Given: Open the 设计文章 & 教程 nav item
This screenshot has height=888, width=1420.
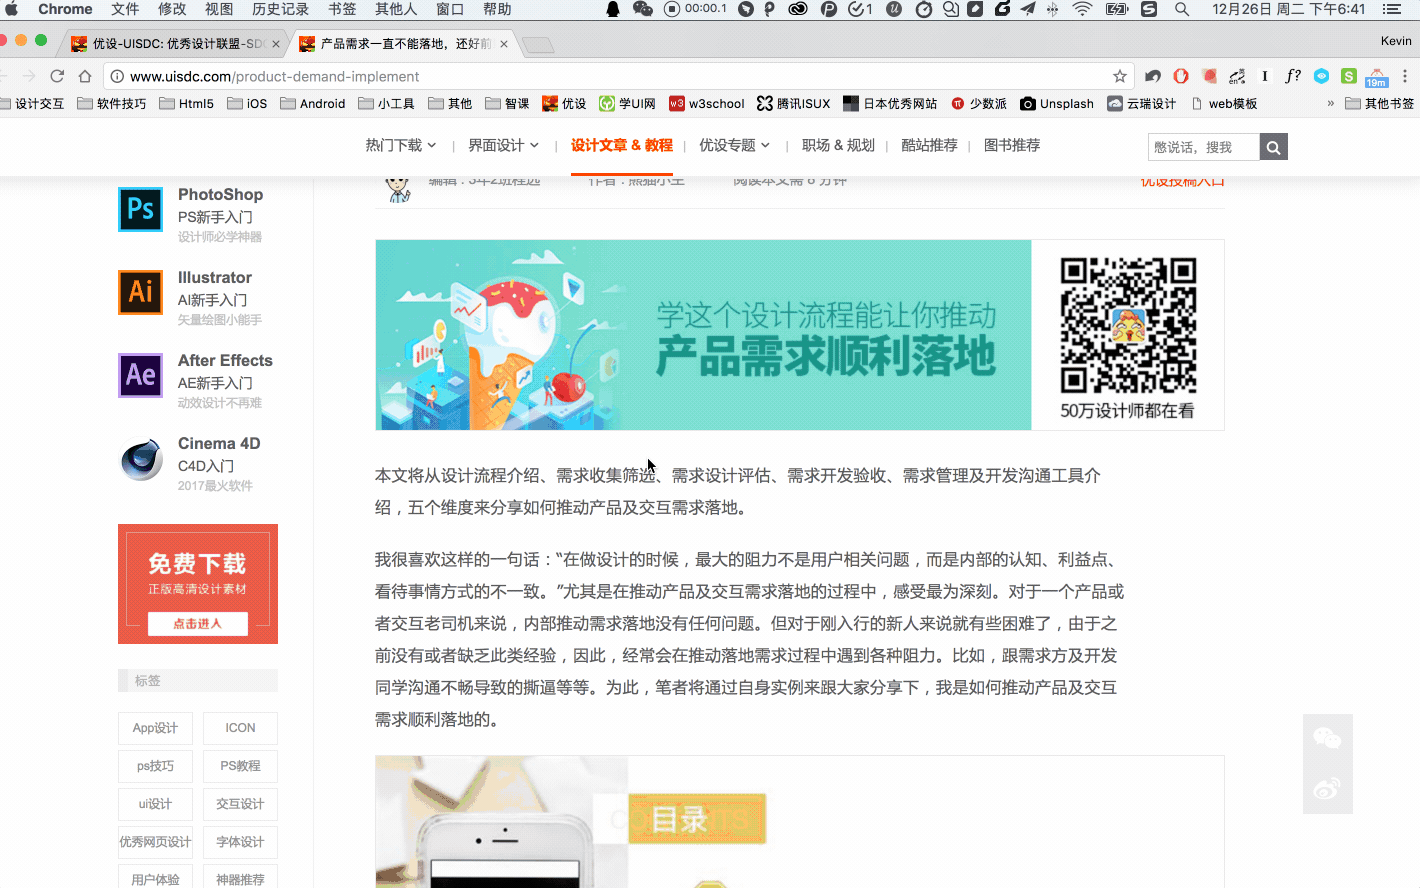Looking at the screenshot, I should [622, 146].
